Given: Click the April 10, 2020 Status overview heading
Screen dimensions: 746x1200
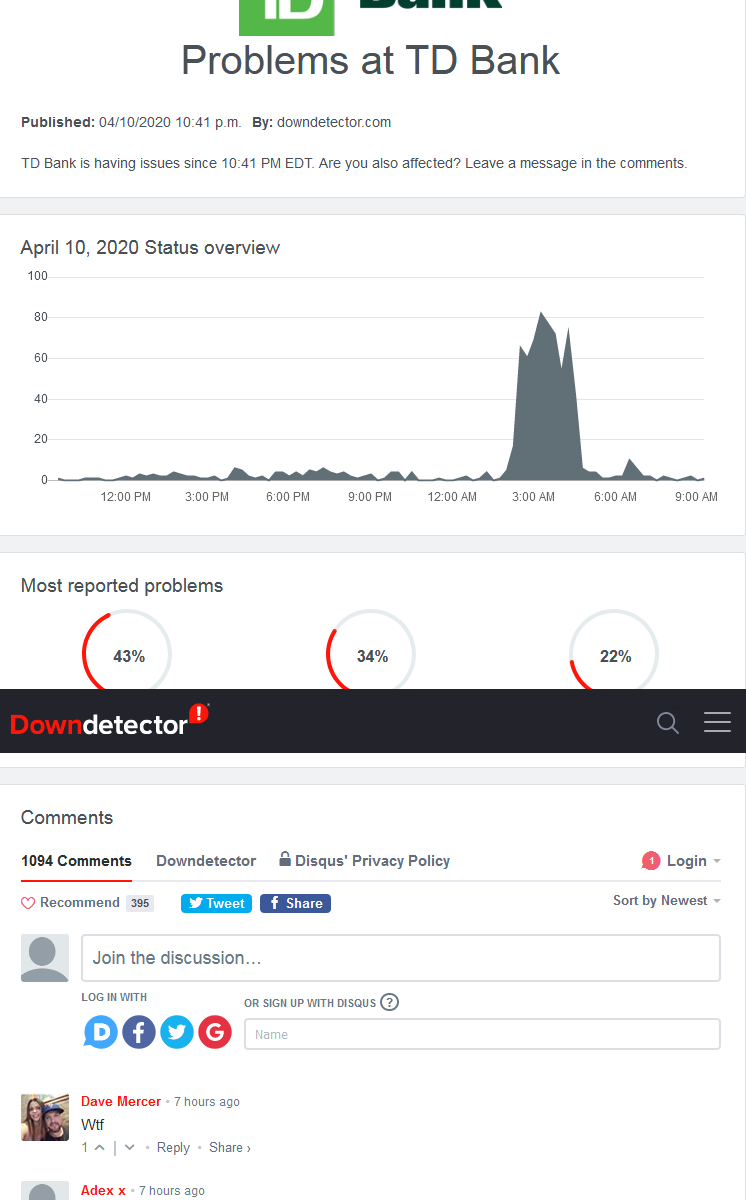Looking at the screenshot, I should tap(150, 247).
